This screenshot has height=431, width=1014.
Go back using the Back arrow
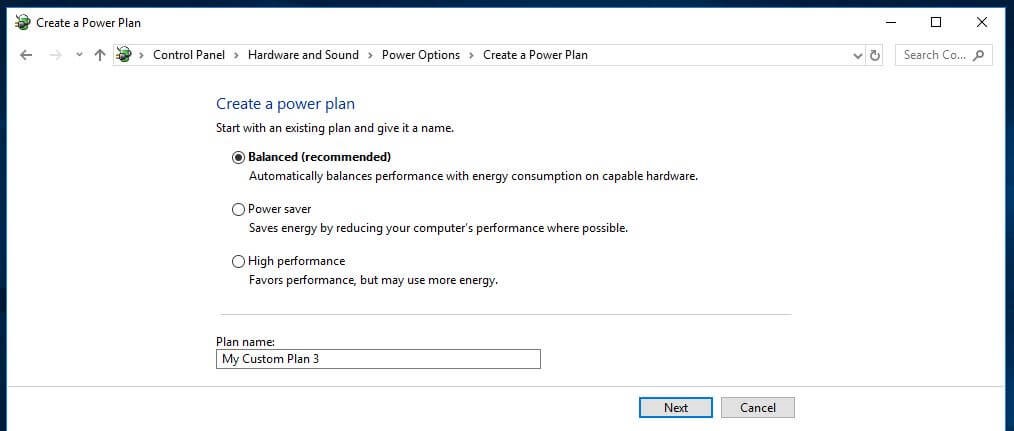[26, 55]
